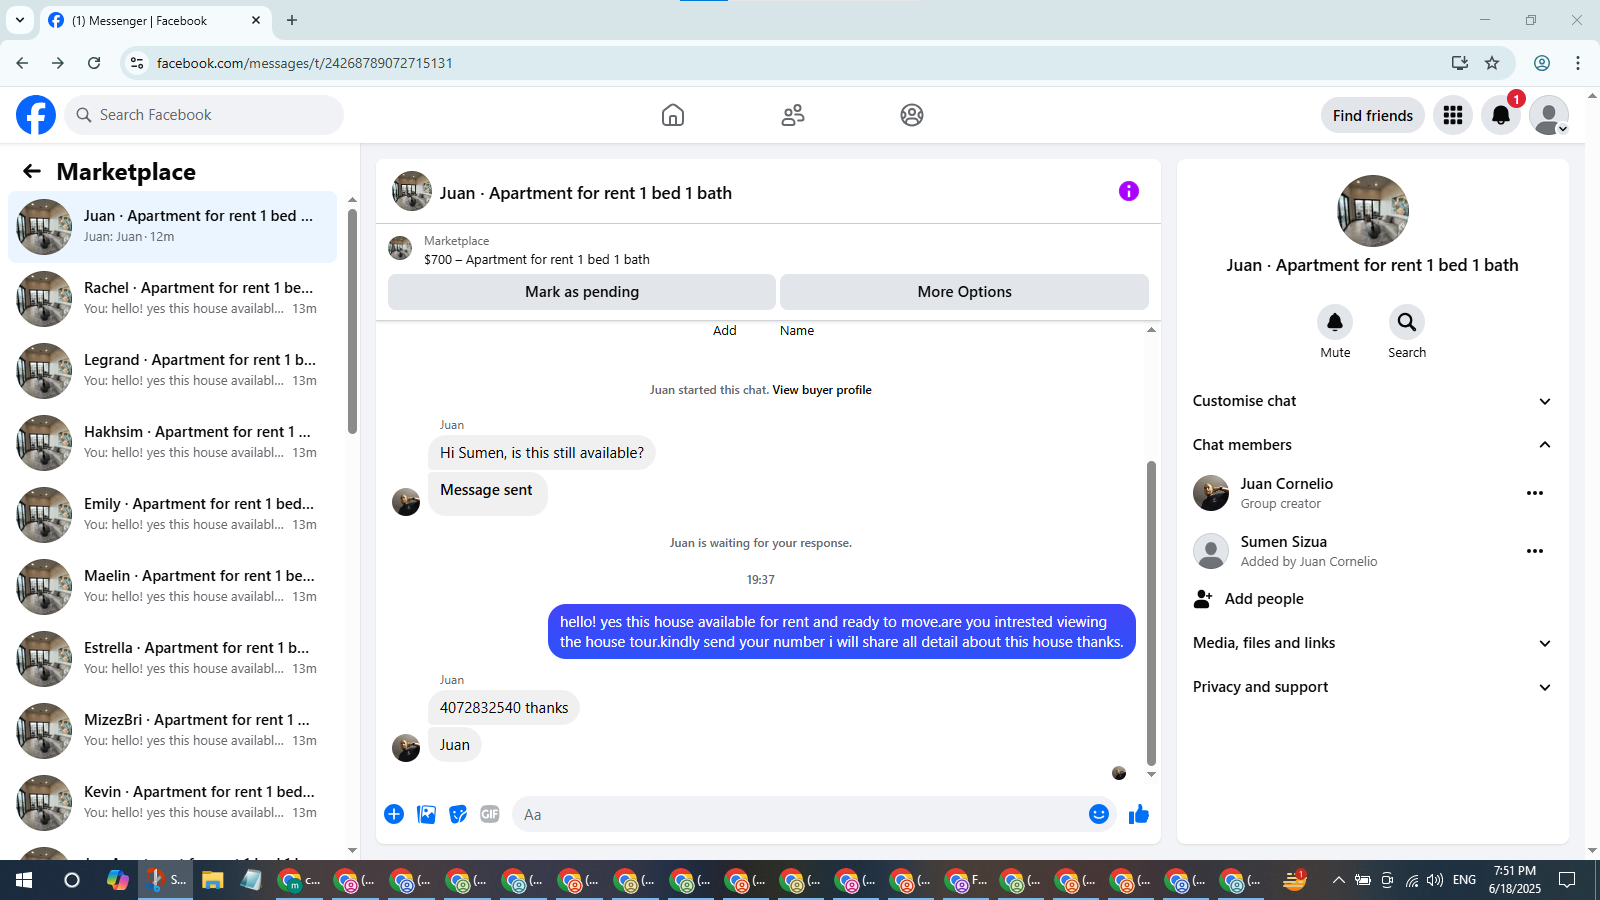Open View buyer profile link
The width and height of the screenshot is (1600, 900).
click(822, 390)
